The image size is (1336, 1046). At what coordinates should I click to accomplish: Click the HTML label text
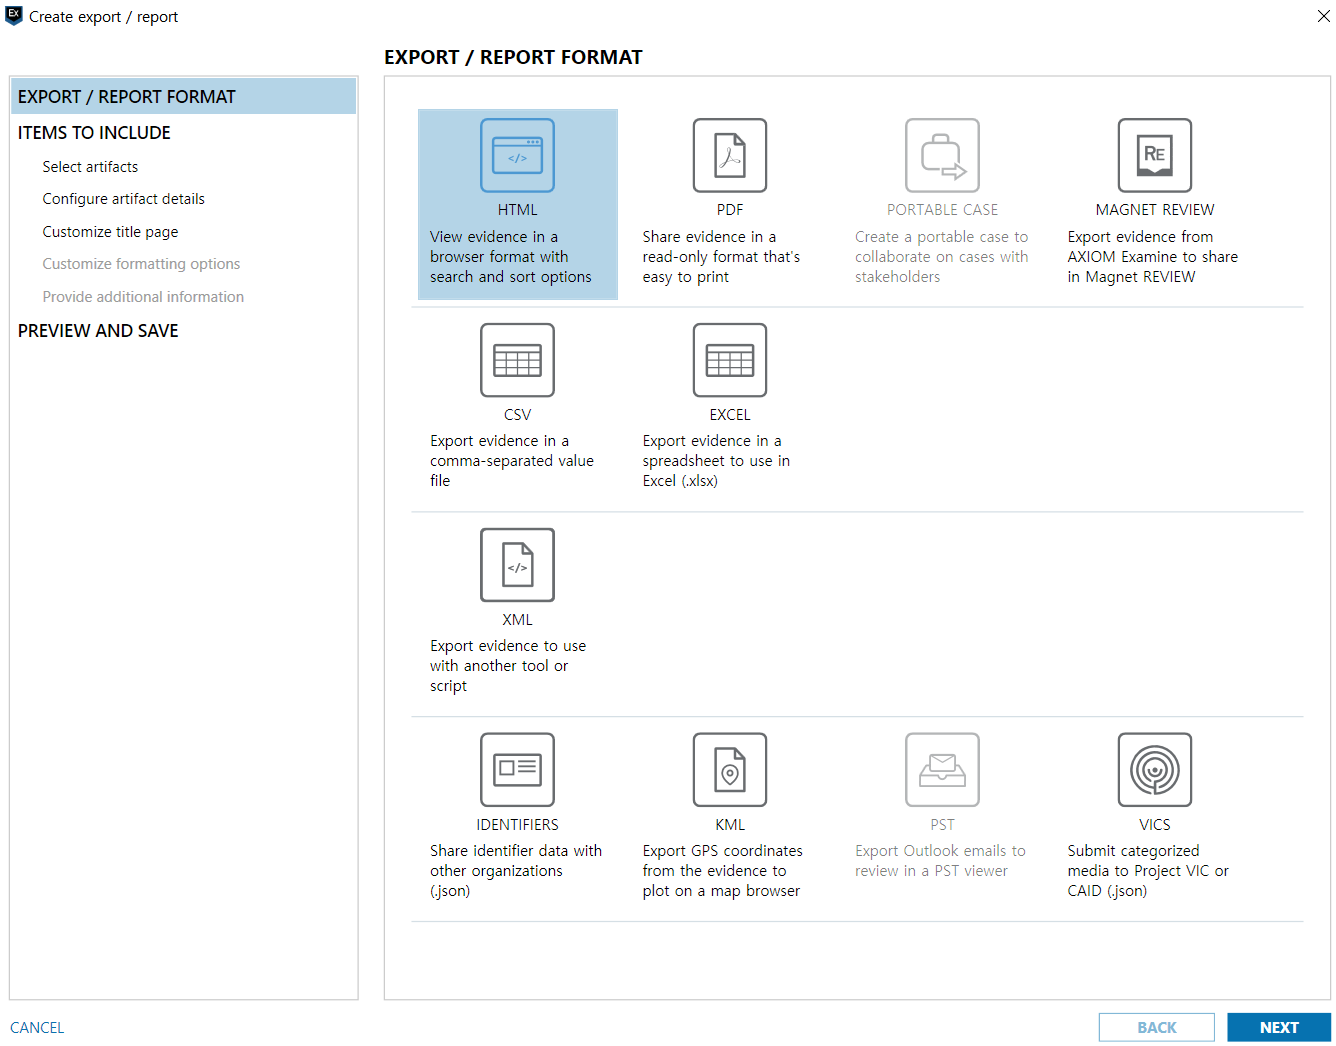[x=517, y=210]
